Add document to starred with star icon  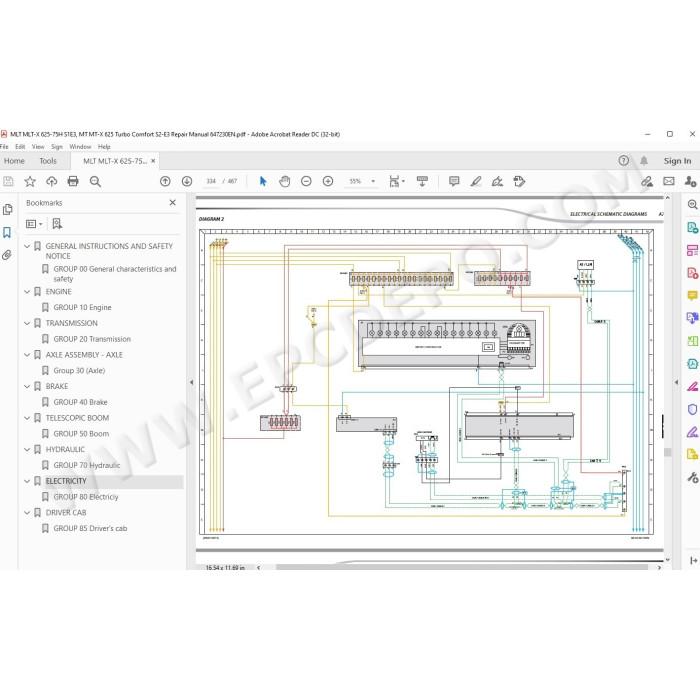tap(30, 181)
